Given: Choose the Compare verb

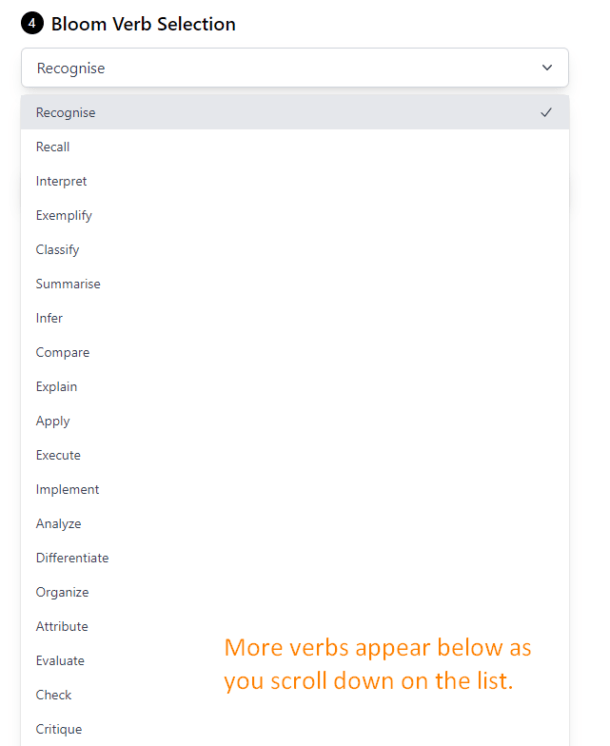Looking at the screenshot, I should click(62, 352).
